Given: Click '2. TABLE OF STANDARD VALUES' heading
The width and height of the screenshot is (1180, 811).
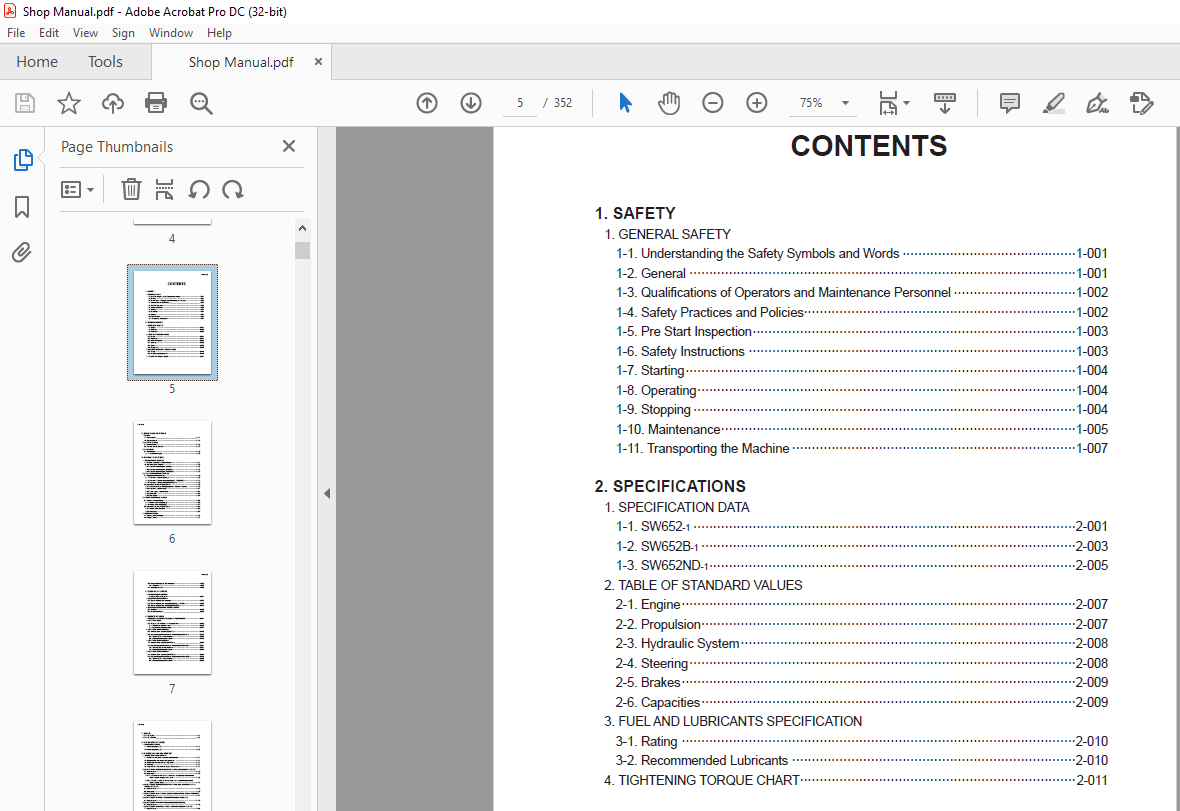Looking at the screenshot, I should 703,585.
